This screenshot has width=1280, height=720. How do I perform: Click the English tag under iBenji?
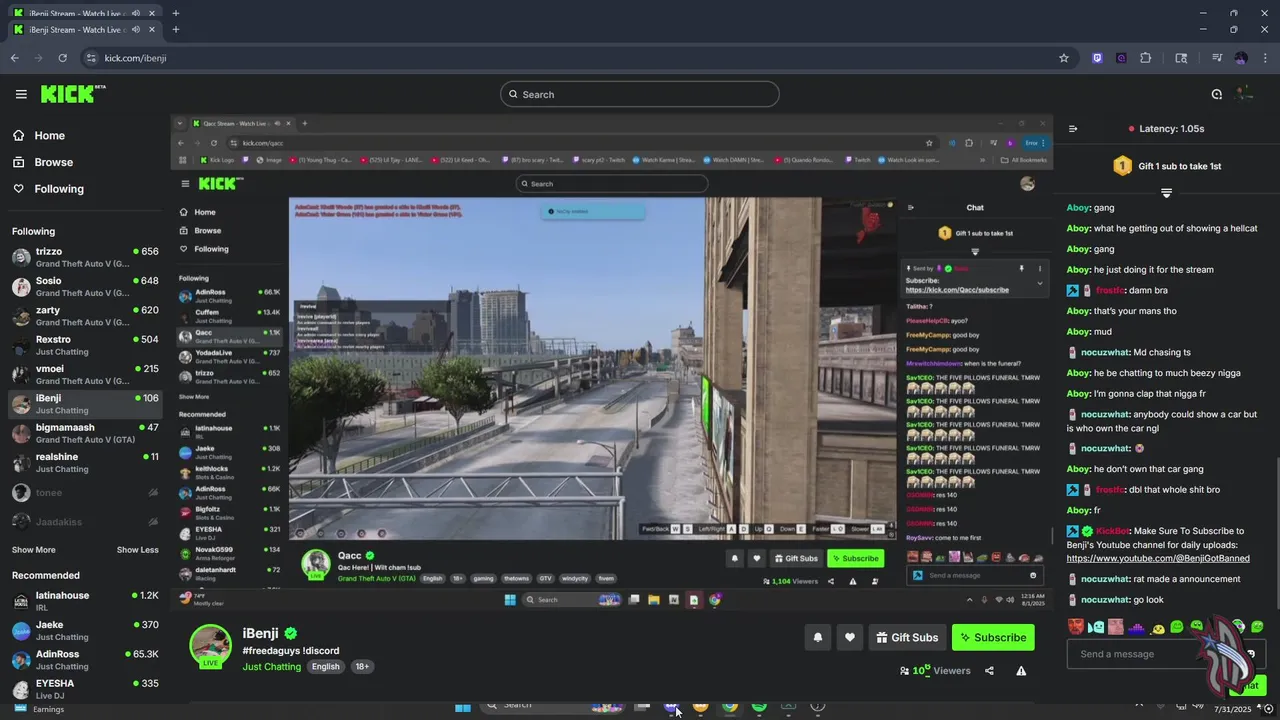pyautogui.click(x=325, y=667)
